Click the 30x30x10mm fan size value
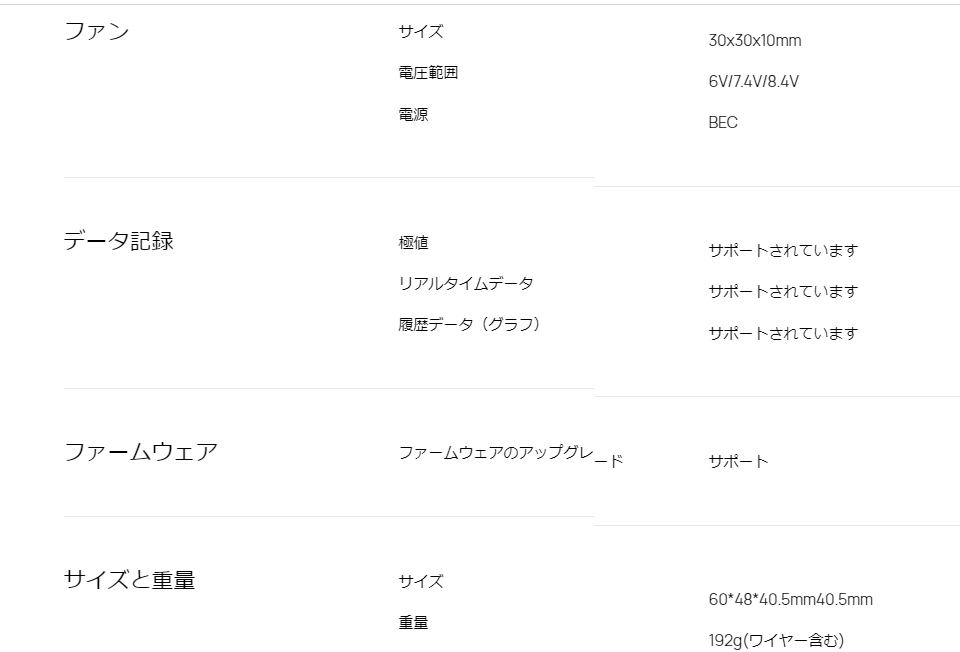Image resolution: width=960 pixels, height=652 pixels. 754,41
